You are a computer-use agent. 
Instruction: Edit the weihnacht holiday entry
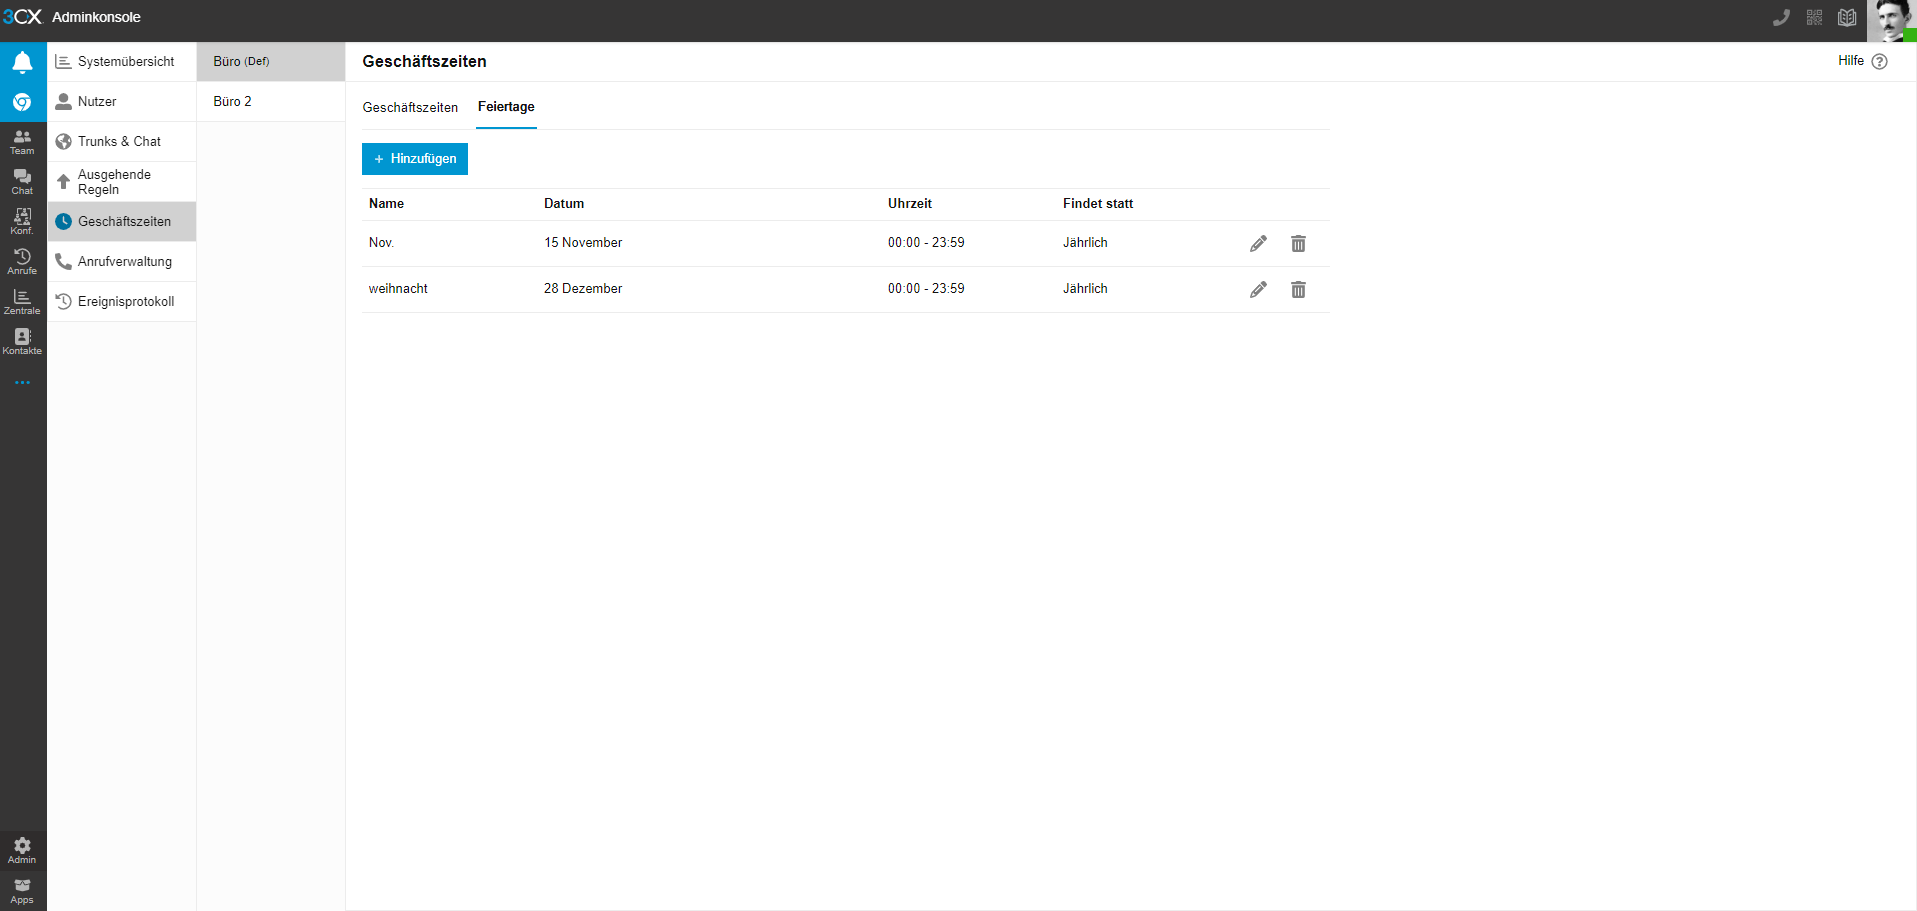[1258, 290]
